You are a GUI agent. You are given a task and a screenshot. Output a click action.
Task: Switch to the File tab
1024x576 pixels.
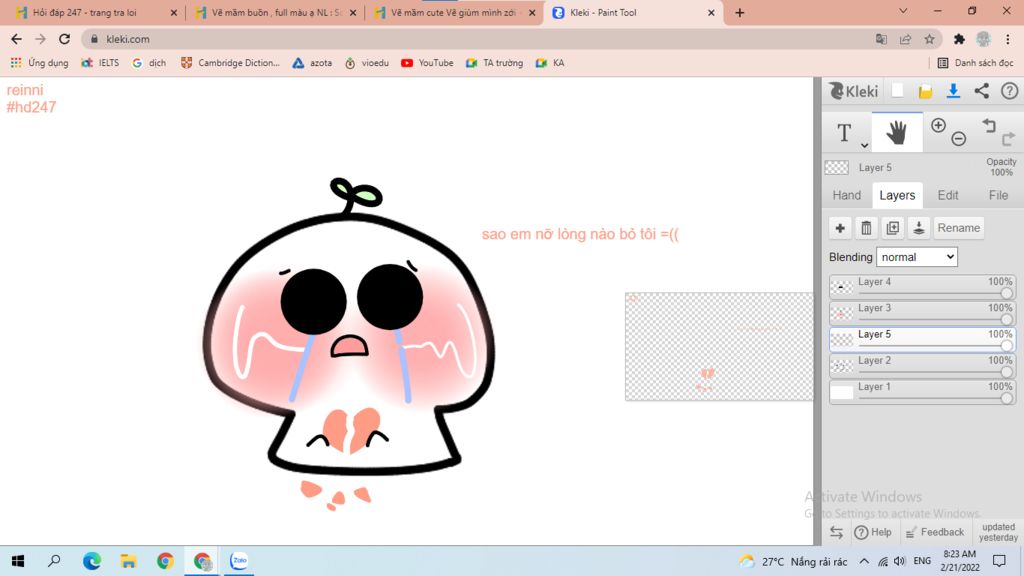pos(998,195)
